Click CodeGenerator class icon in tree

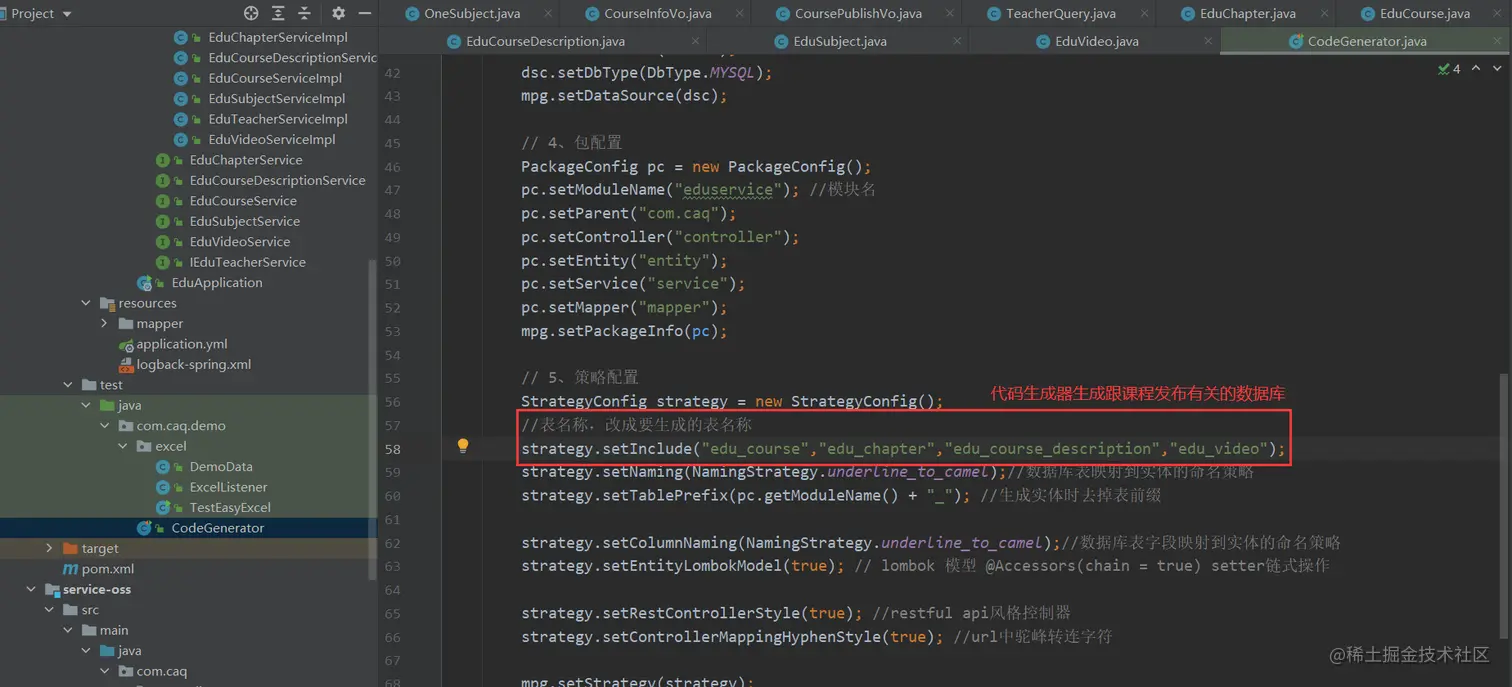click(x=146, y=528)
